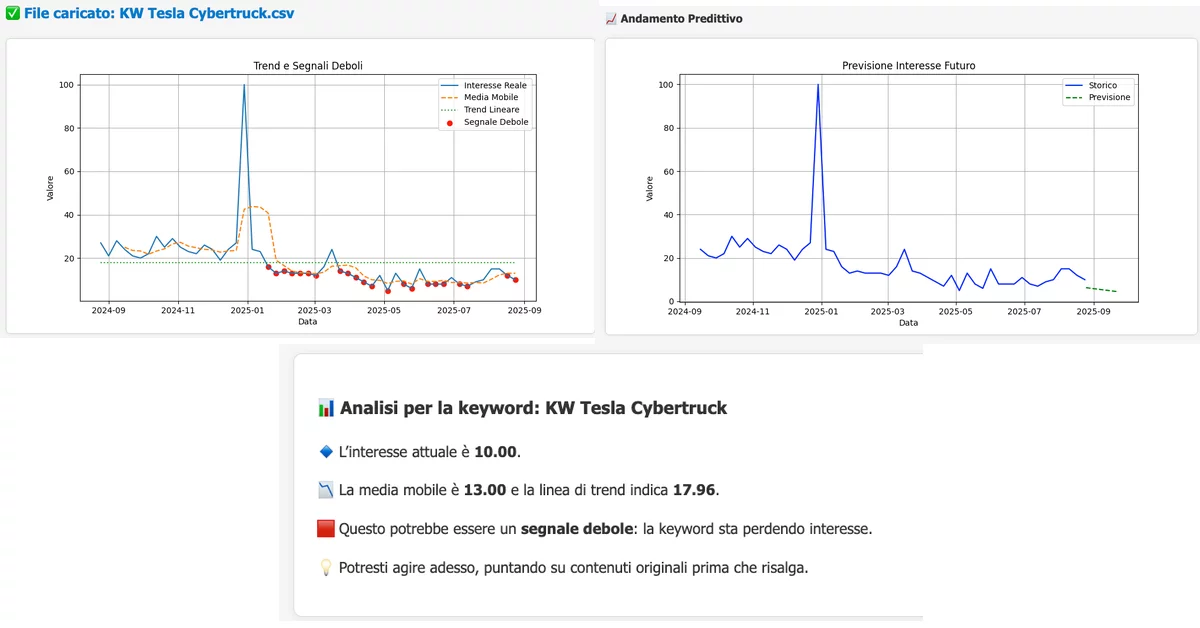Screen dimensions: 1200x628
Task: Click the 'File caricato: KW Tesla Cybertruck.csv' text
Action: 159,15
